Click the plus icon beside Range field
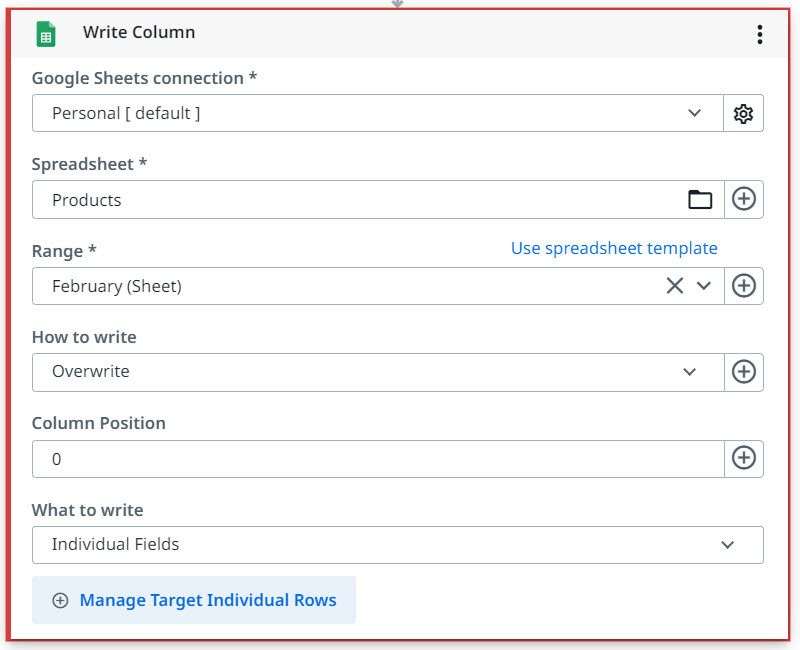The width and height of the screenshot is (800, 650). (744, 286)
